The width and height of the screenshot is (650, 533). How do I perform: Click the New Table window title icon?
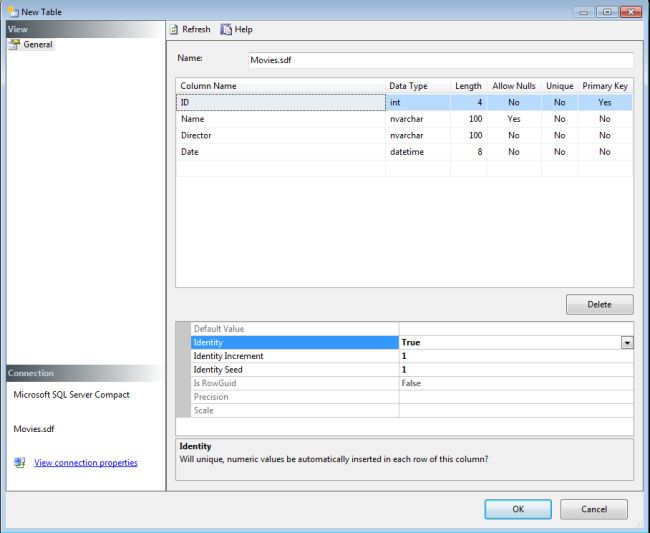pos(13,11)
